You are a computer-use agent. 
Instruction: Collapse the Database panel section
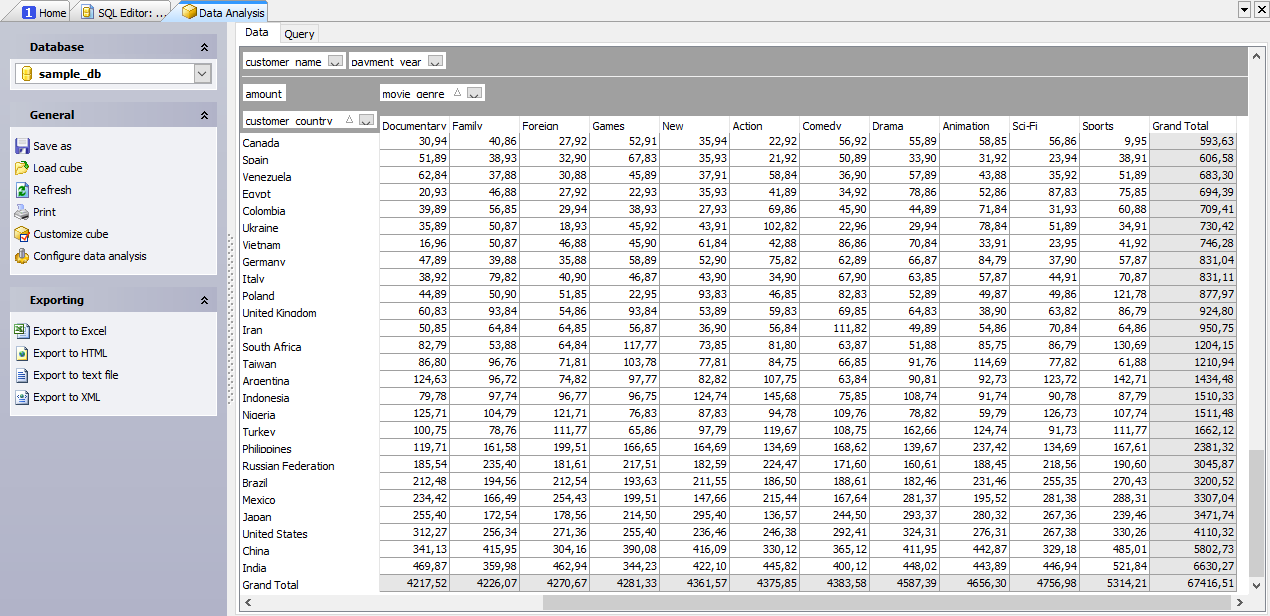click(x=204, y=47)
